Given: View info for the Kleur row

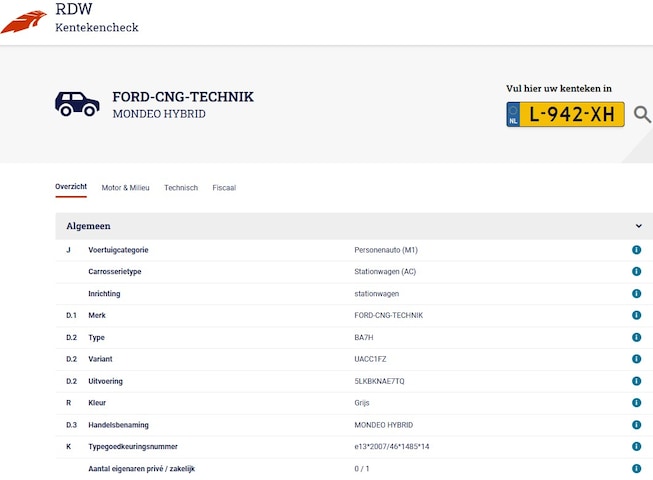Looking at the screenshot, I should (636, 403).
